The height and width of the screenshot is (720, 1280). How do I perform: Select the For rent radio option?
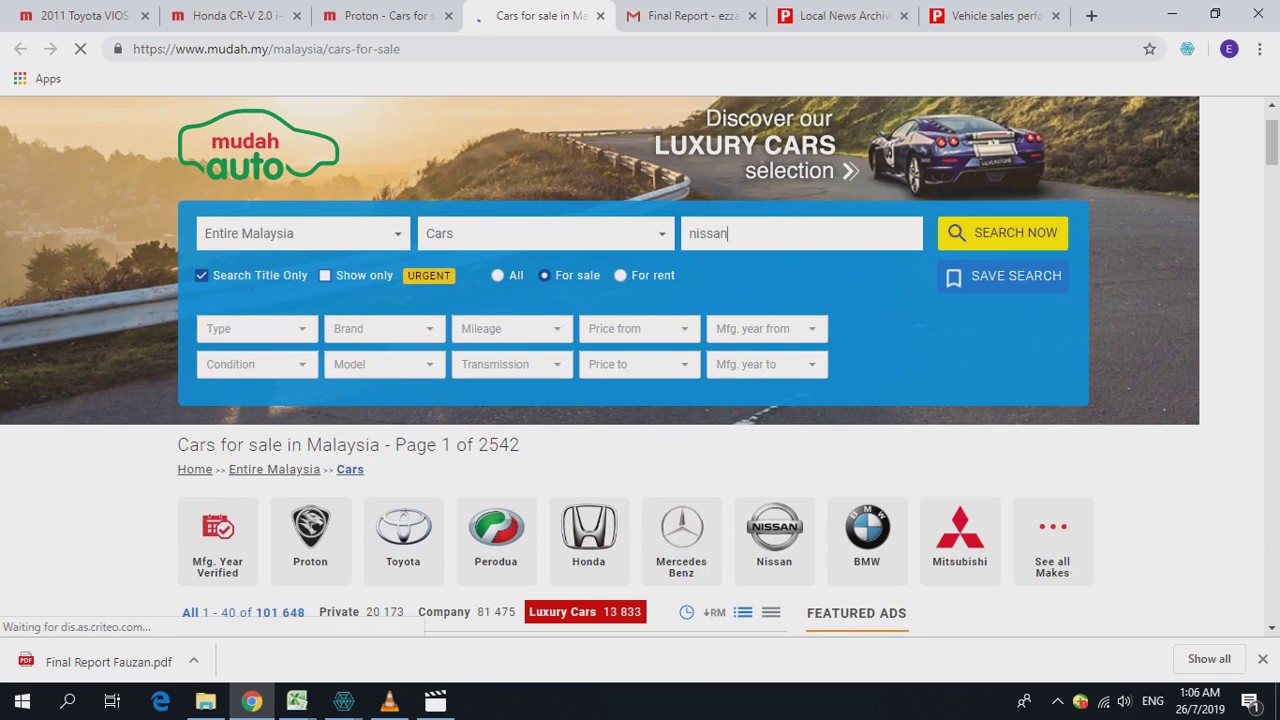click(620, 275)
